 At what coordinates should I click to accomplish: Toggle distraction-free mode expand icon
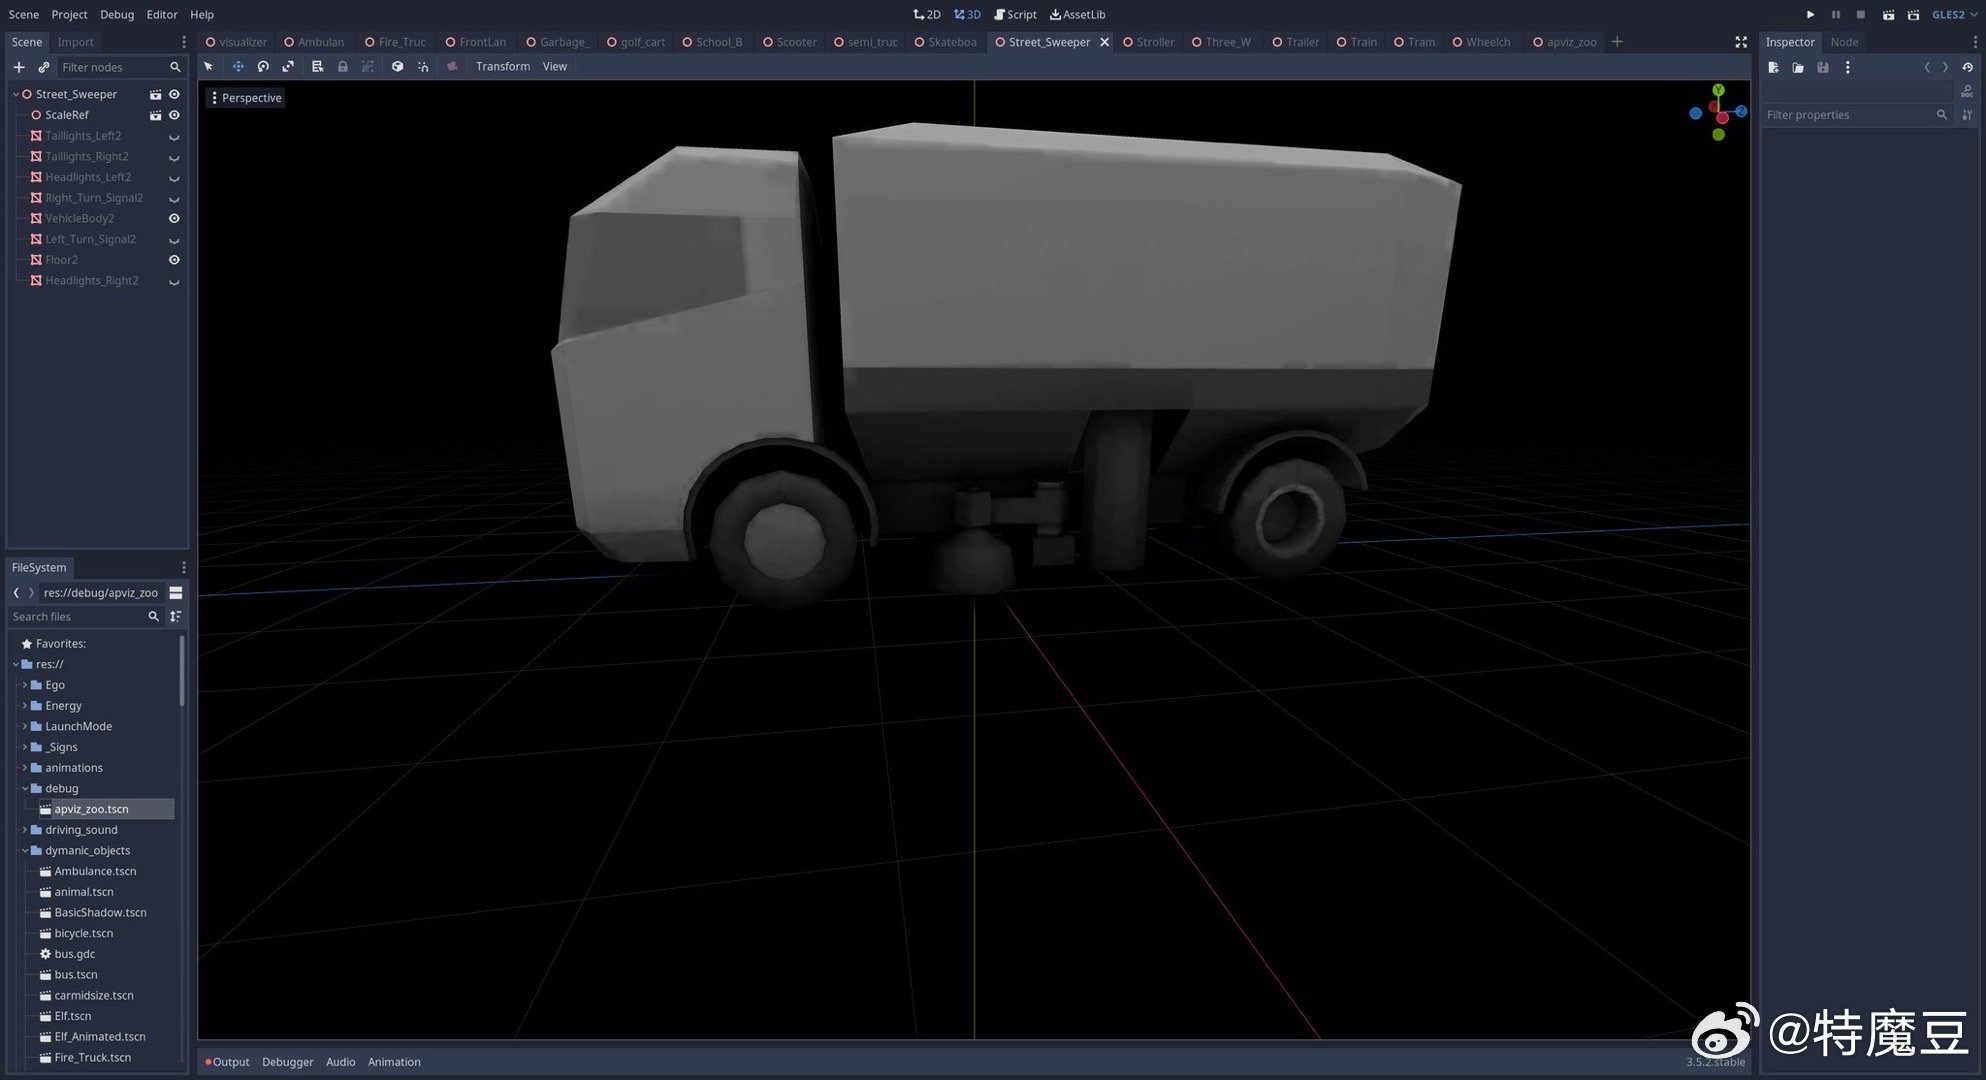click(x=1741, y=42)
